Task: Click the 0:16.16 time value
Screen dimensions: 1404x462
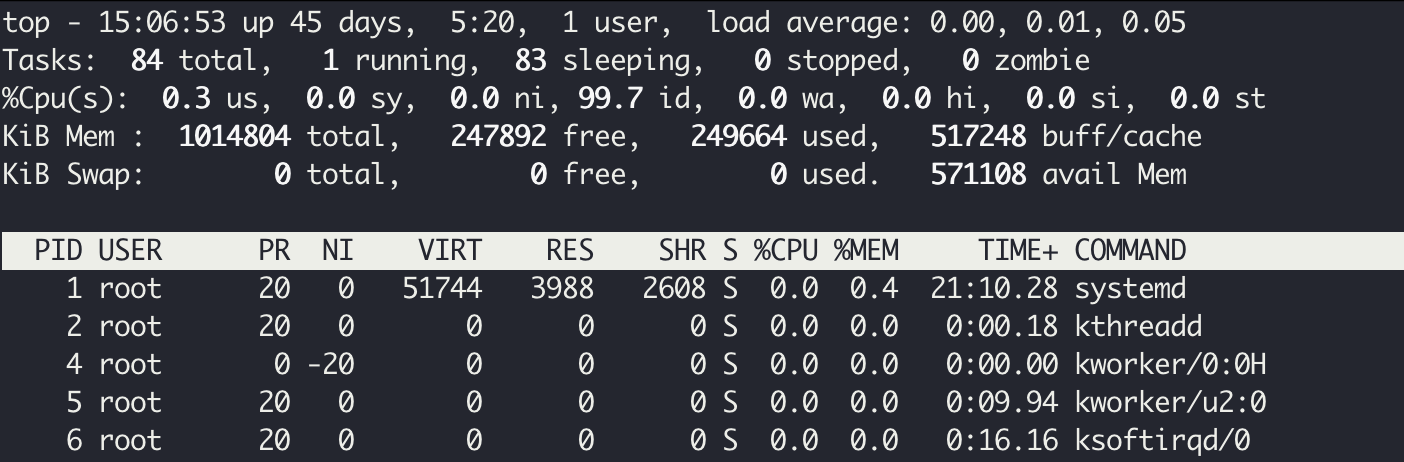Action: (1001, 441)
